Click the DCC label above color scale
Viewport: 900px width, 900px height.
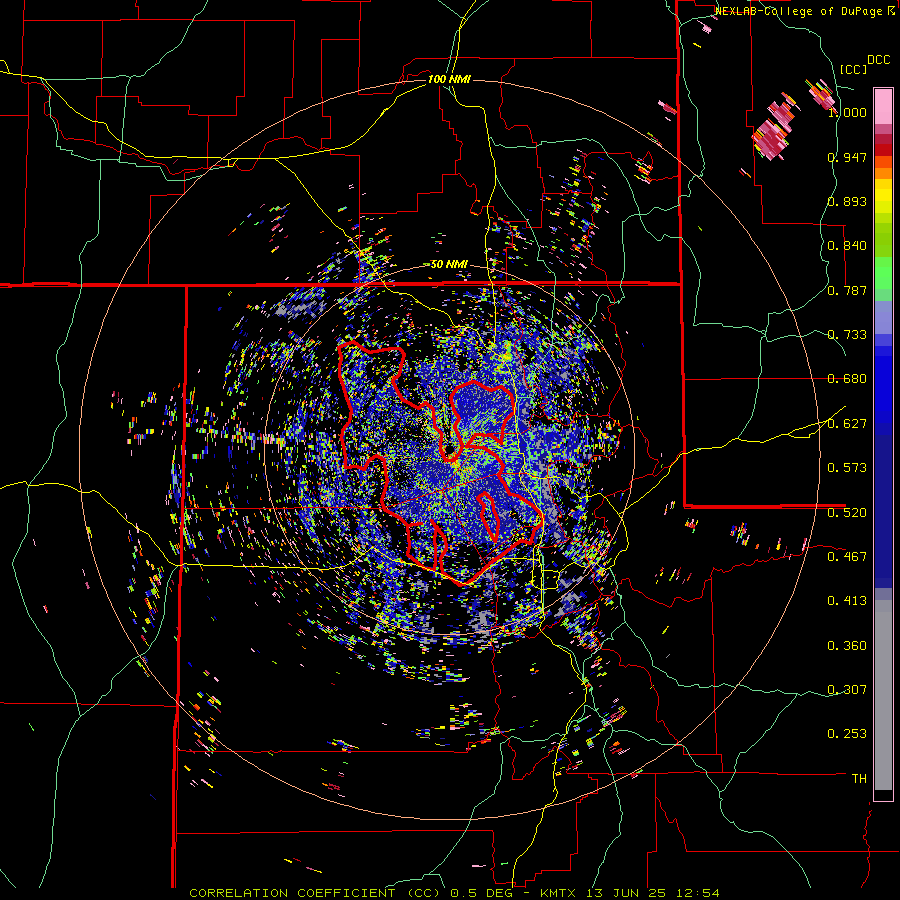click(878, 60)
